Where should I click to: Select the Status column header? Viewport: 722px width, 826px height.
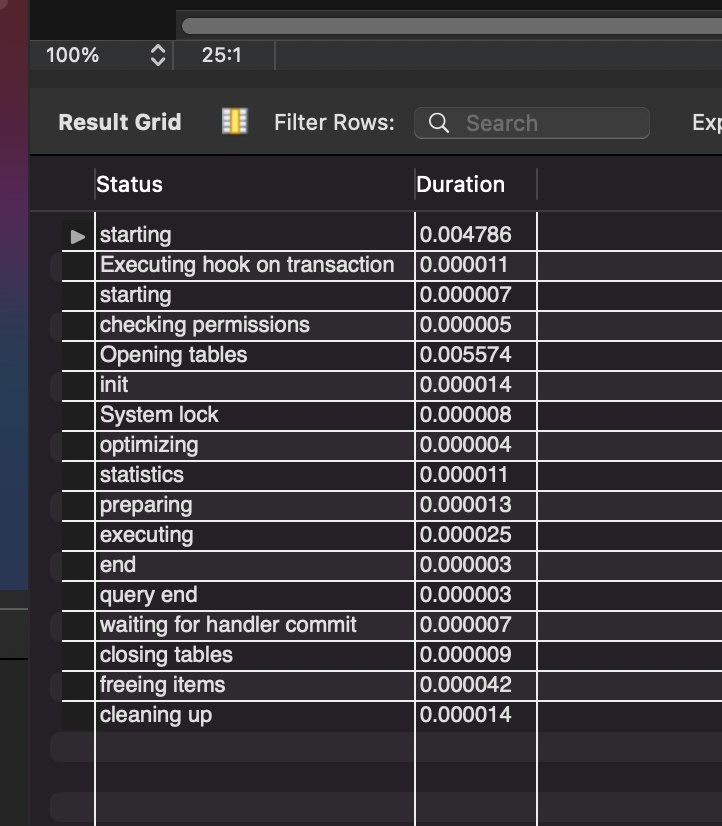(x=254, y=184)
